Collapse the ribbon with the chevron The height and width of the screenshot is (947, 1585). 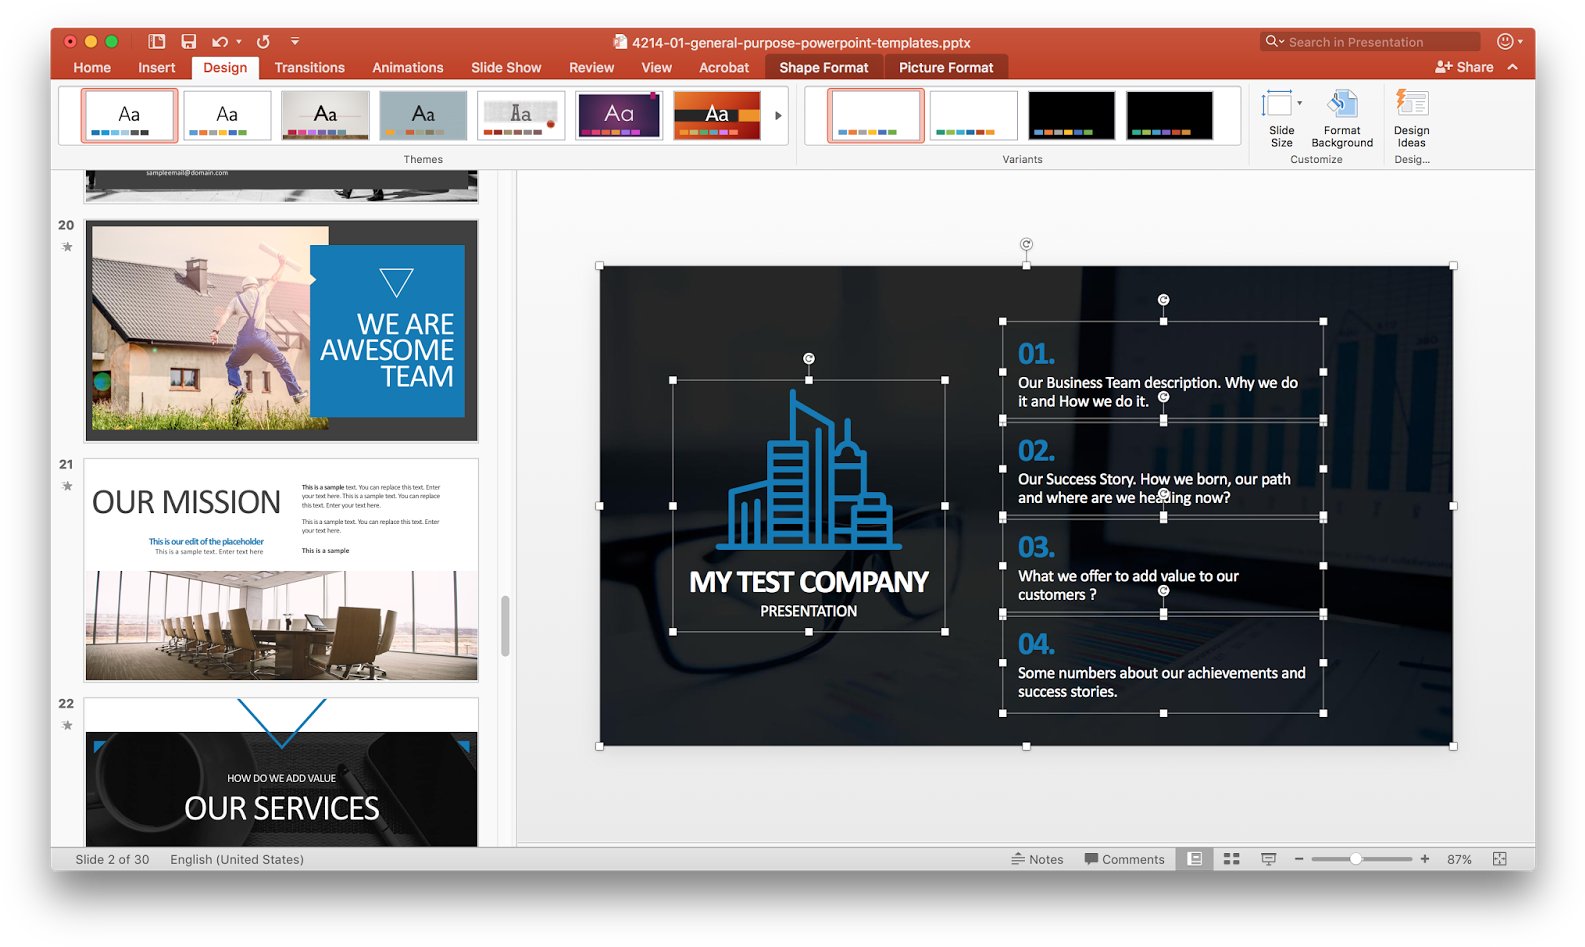tap(1513, 67)
